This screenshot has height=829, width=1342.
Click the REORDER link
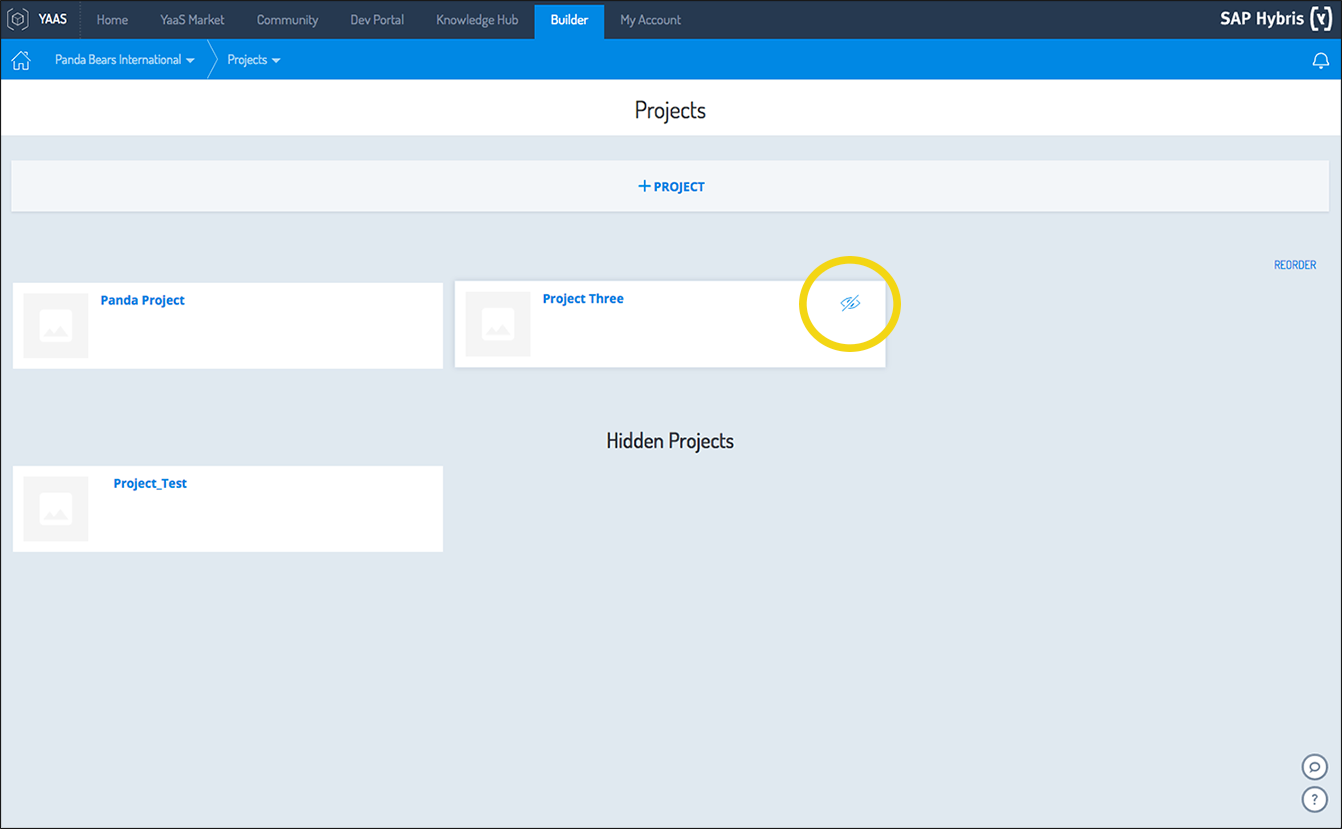pos(1294,265)
